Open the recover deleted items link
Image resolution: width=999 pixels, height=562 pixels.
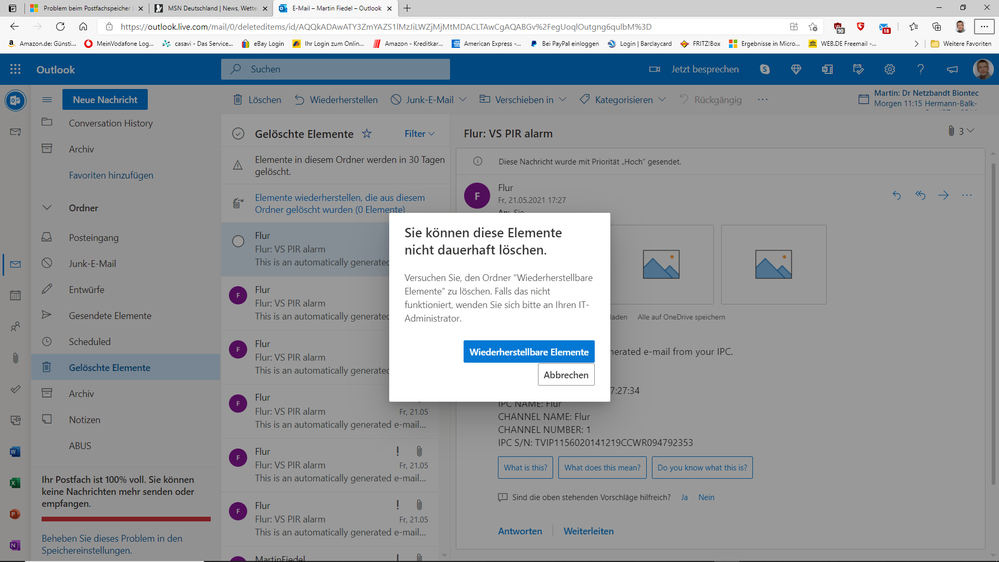click(340, 203)
